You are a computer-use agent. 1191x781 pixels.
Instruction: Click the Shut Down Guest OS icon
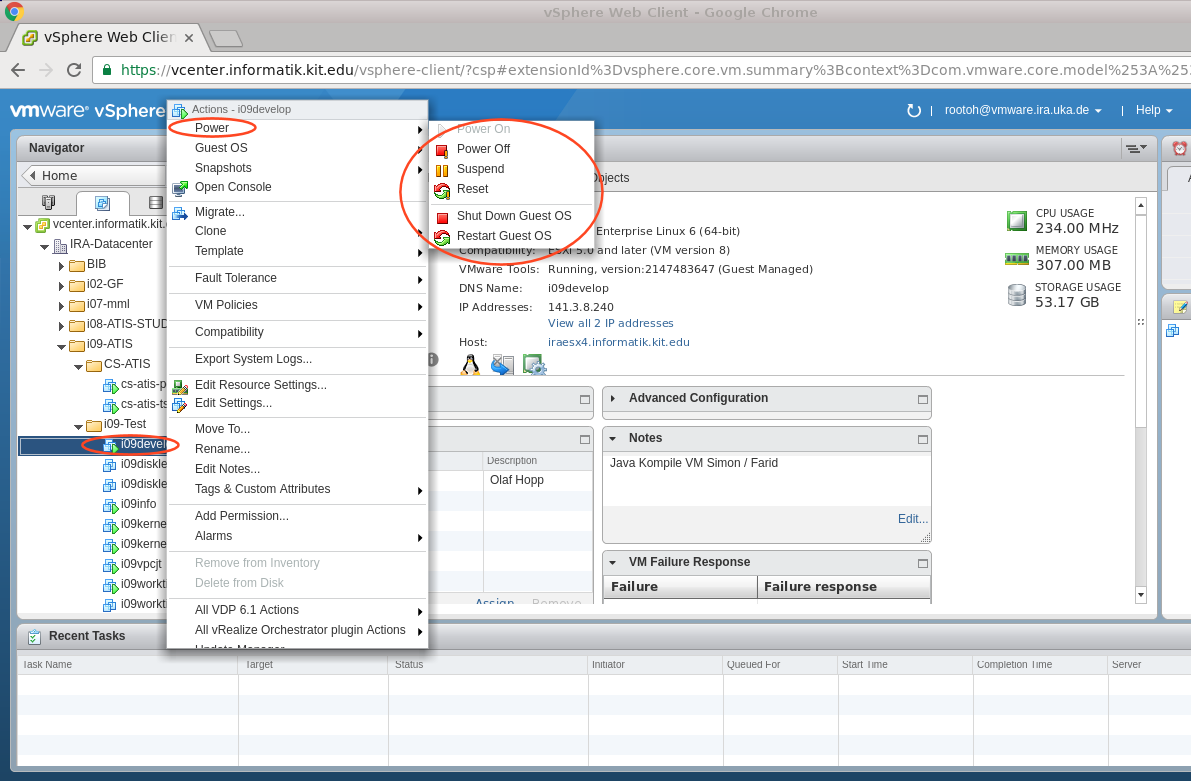coord(442,217)
